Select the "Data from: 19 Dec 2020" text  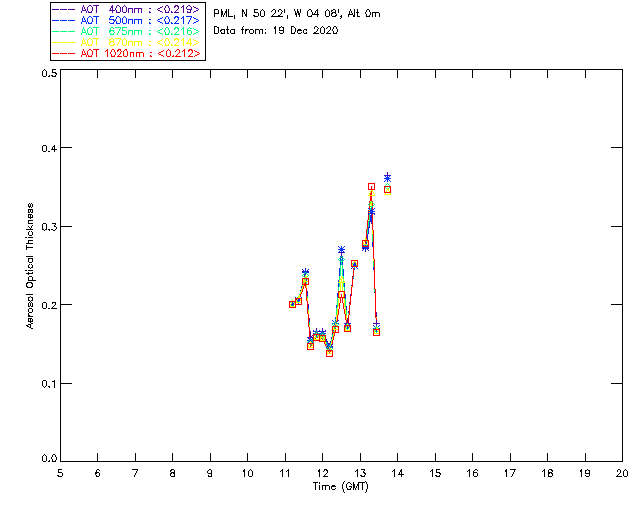(x=276, y=30)
